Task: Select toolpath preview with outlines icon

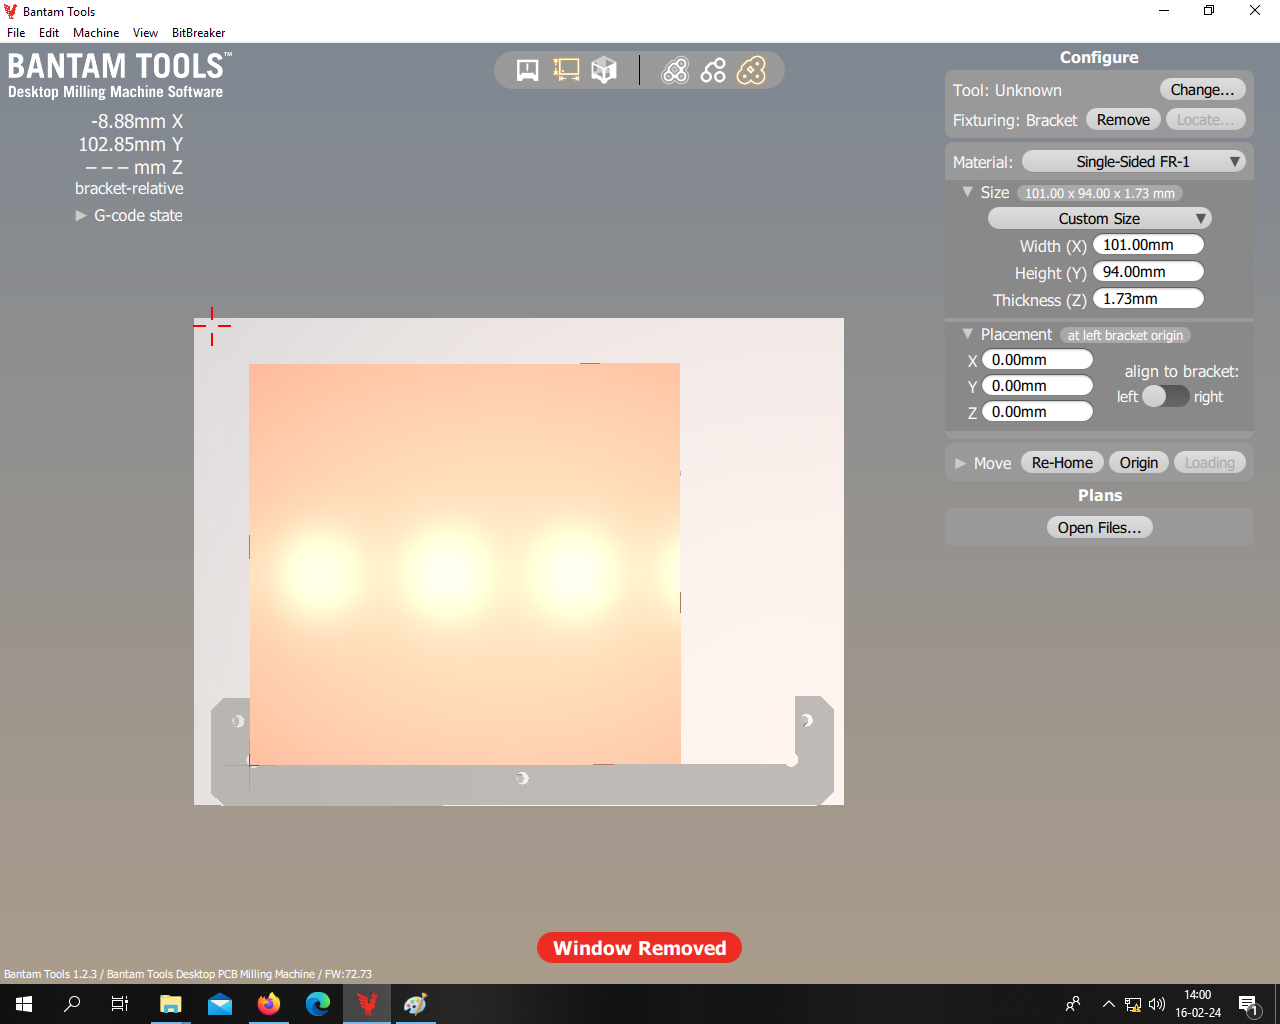Action: [x=675, y=70]
